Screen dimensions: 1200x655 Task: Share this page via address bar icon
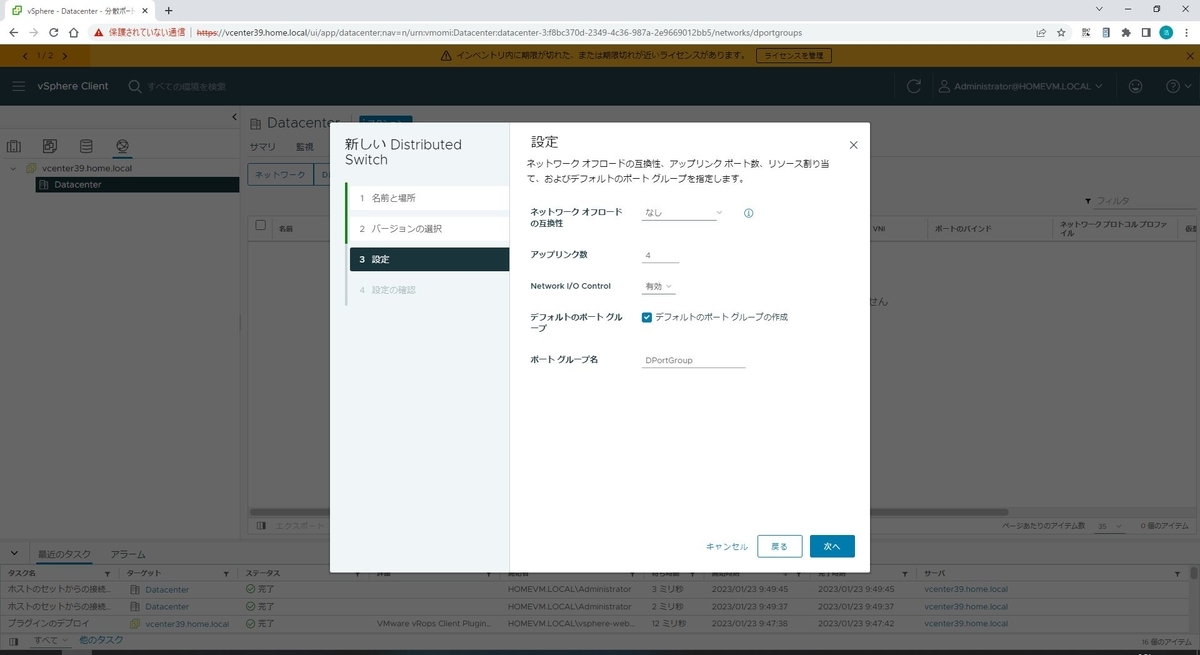1040,32
